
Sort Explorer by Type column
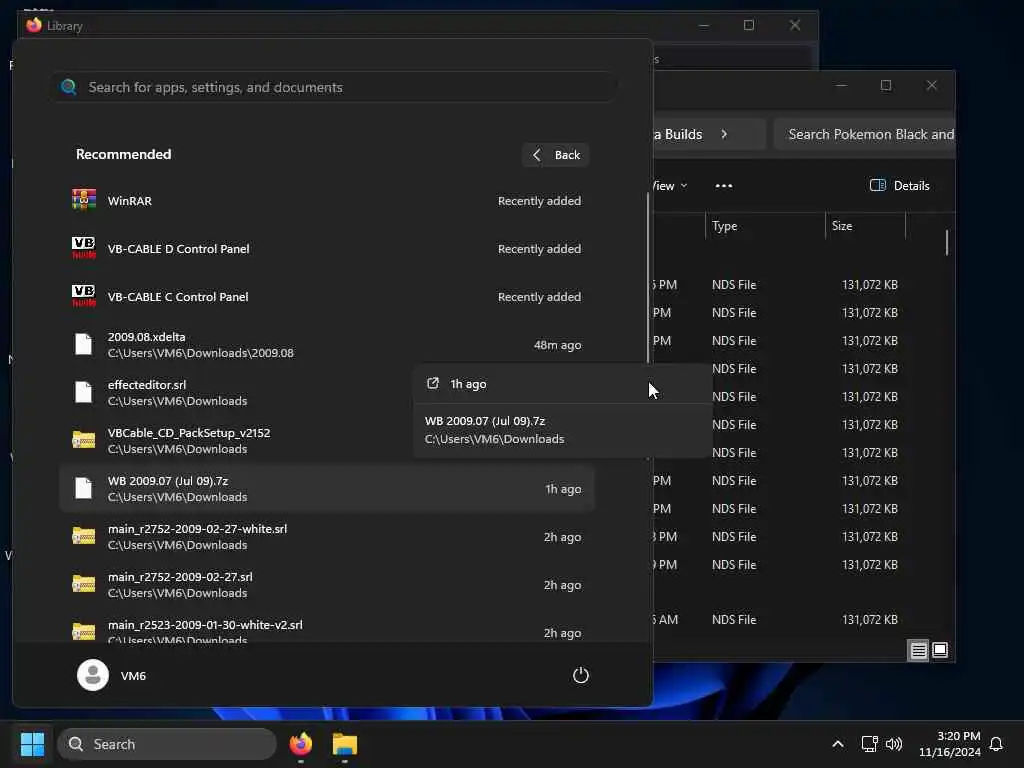click(x=764, y=226)
